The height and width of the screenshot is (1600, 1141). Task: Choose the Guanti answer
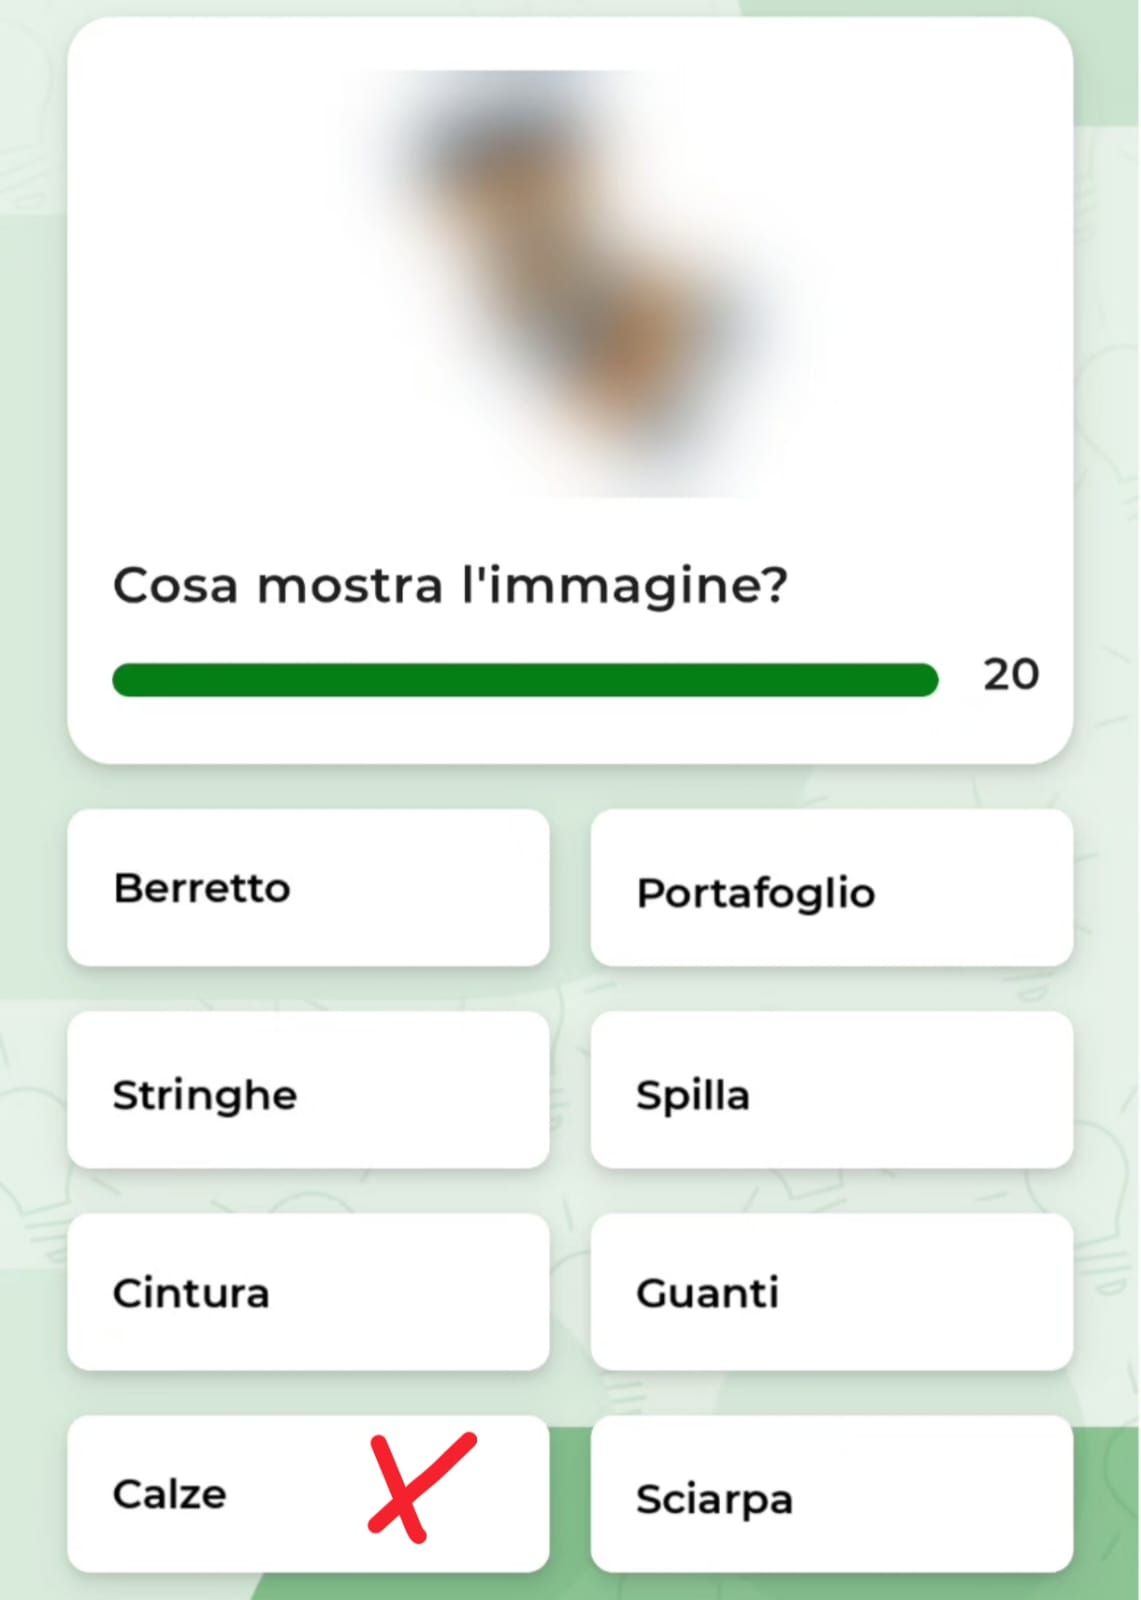pos(831,1292)
